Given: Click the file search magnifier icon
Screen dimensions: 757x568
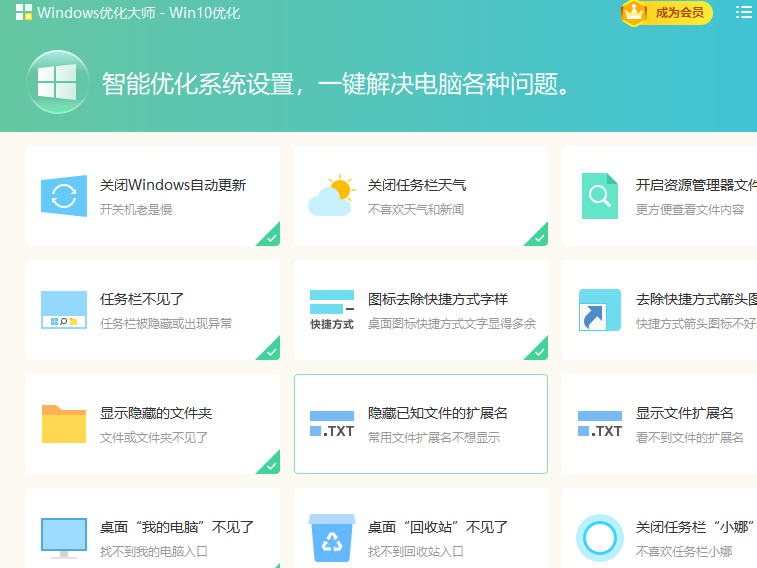Looking at the screenshot, I should (600, 196).
